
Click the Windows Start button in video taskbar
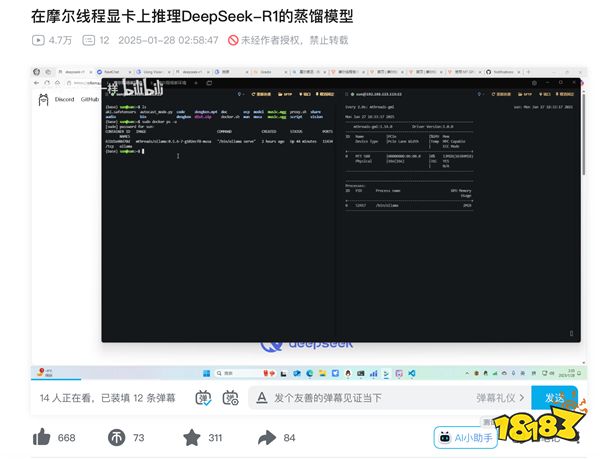coord(207,373)
